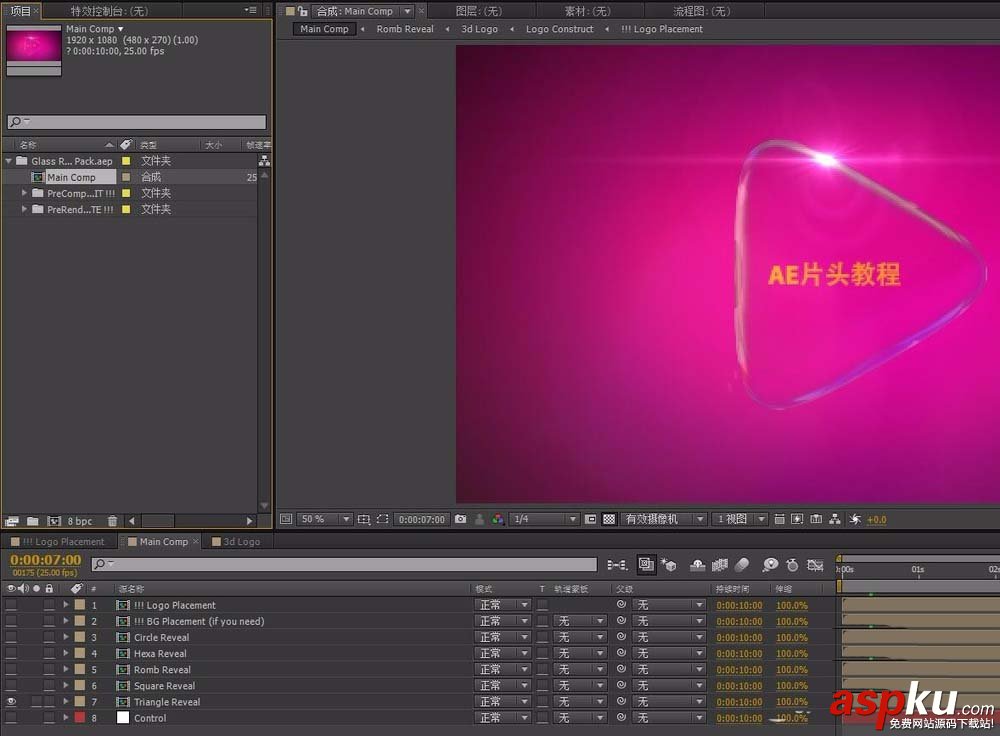This screenshot has height=736, width=1000.
Task: Delete selected item with trash icon
Action: (x=112, y=521)
